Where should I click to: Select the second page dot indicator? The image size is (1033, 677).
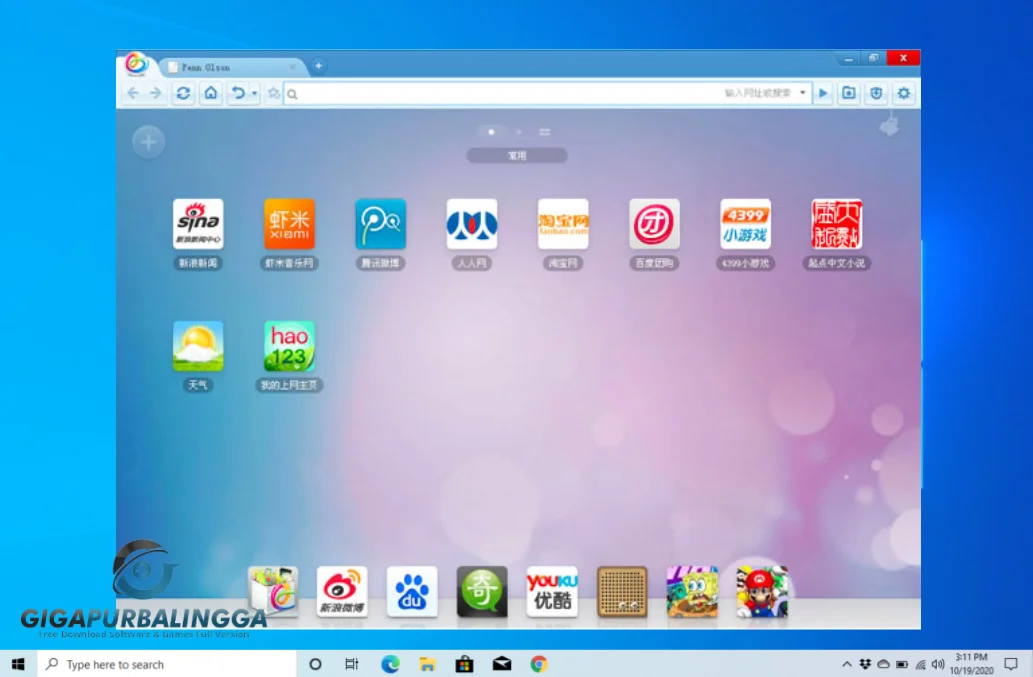pyautogui.click(x=517, y=131)
